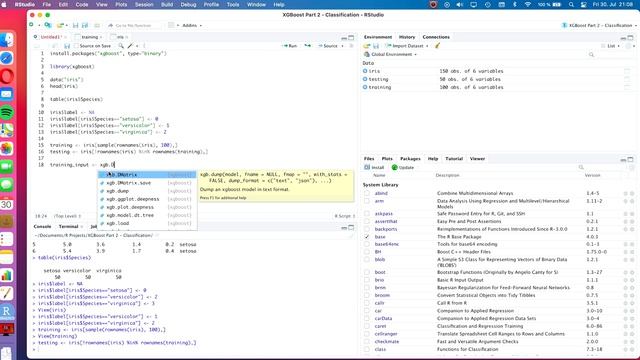The height and width of the screenshot is (360, 640).
Task: Switch to the Plots tab
Action: tap(387, 158)
